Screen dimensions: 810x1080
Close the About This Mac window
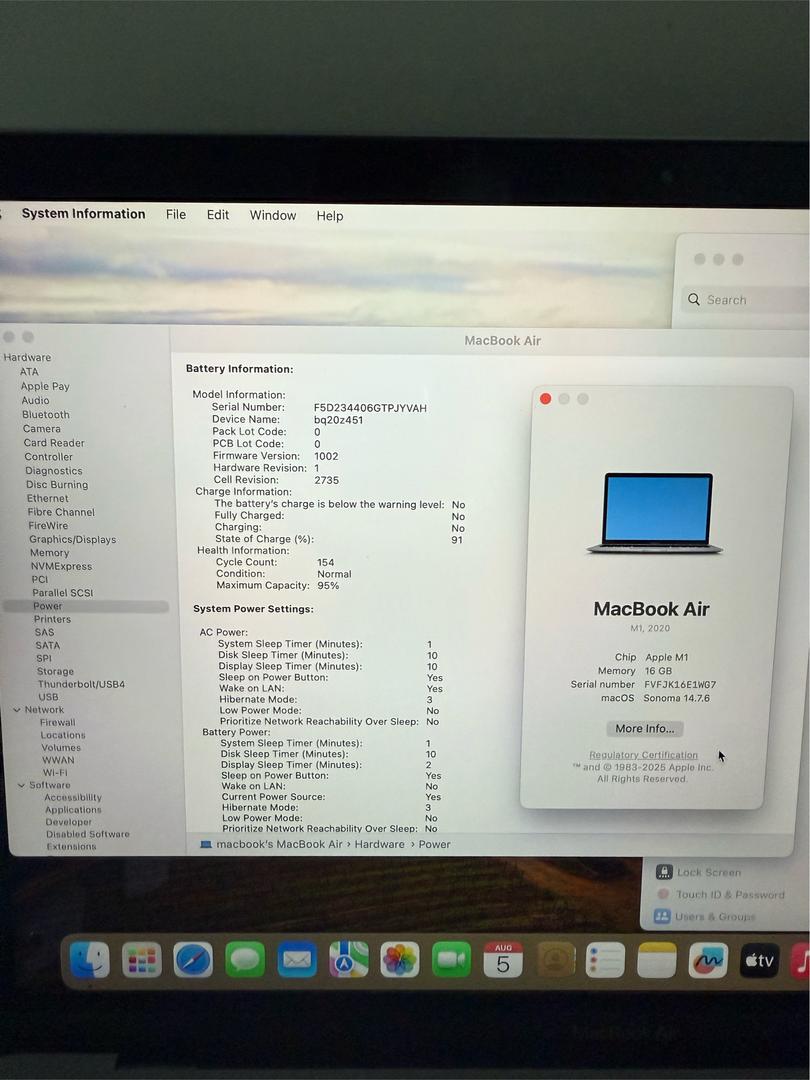546,399
